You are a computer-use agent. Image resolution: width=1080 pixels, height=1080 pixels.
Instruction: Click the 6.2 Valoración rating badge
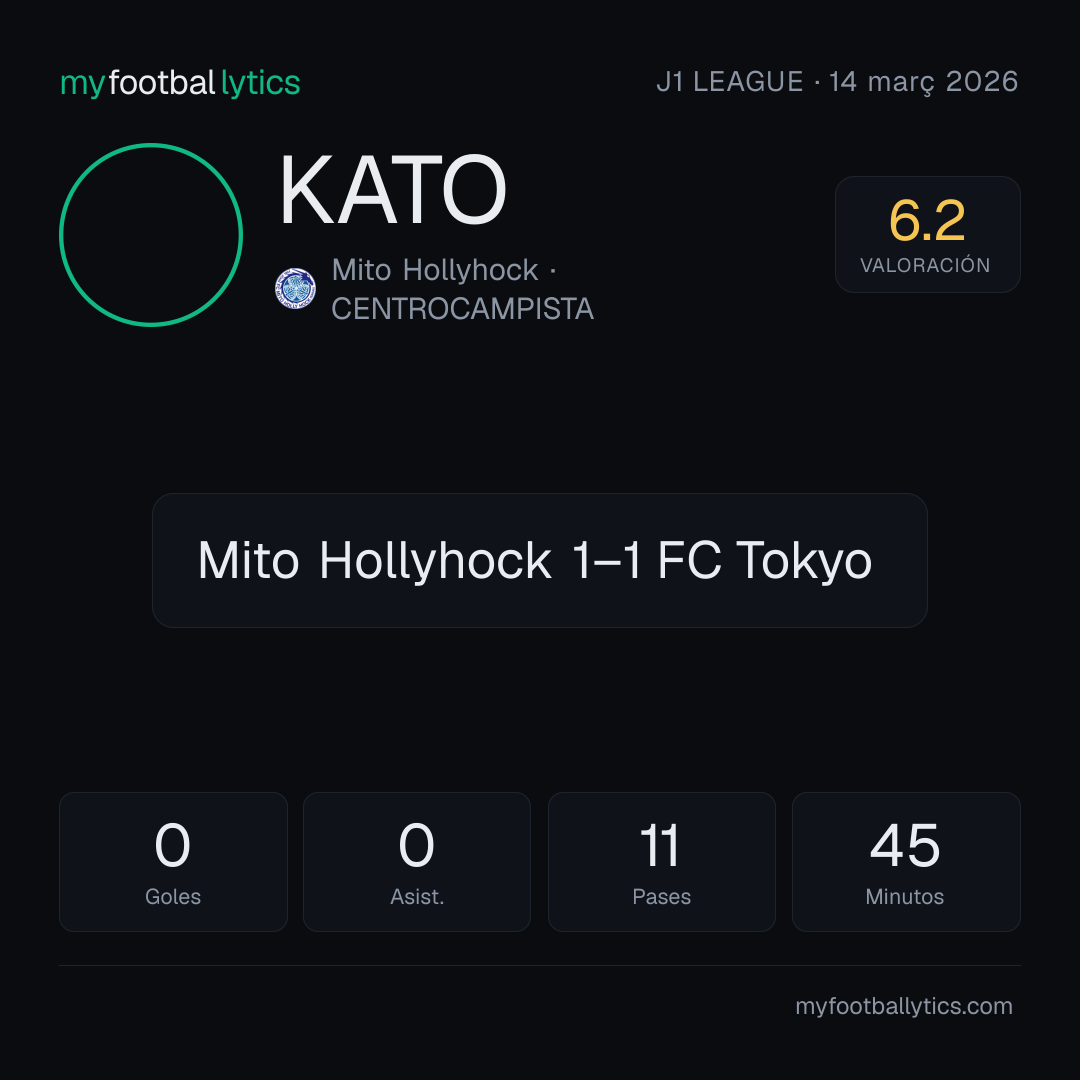927,234
